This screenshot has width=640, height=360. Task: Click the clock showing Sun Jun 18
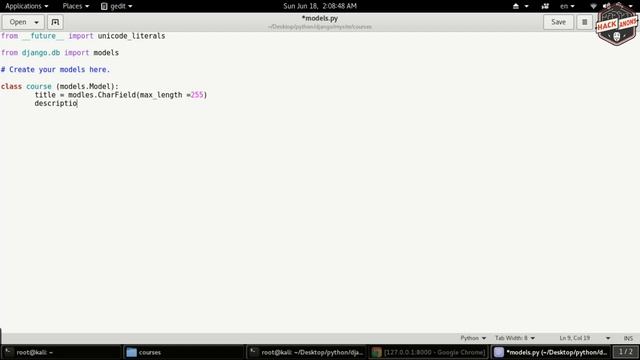(320, 6)
